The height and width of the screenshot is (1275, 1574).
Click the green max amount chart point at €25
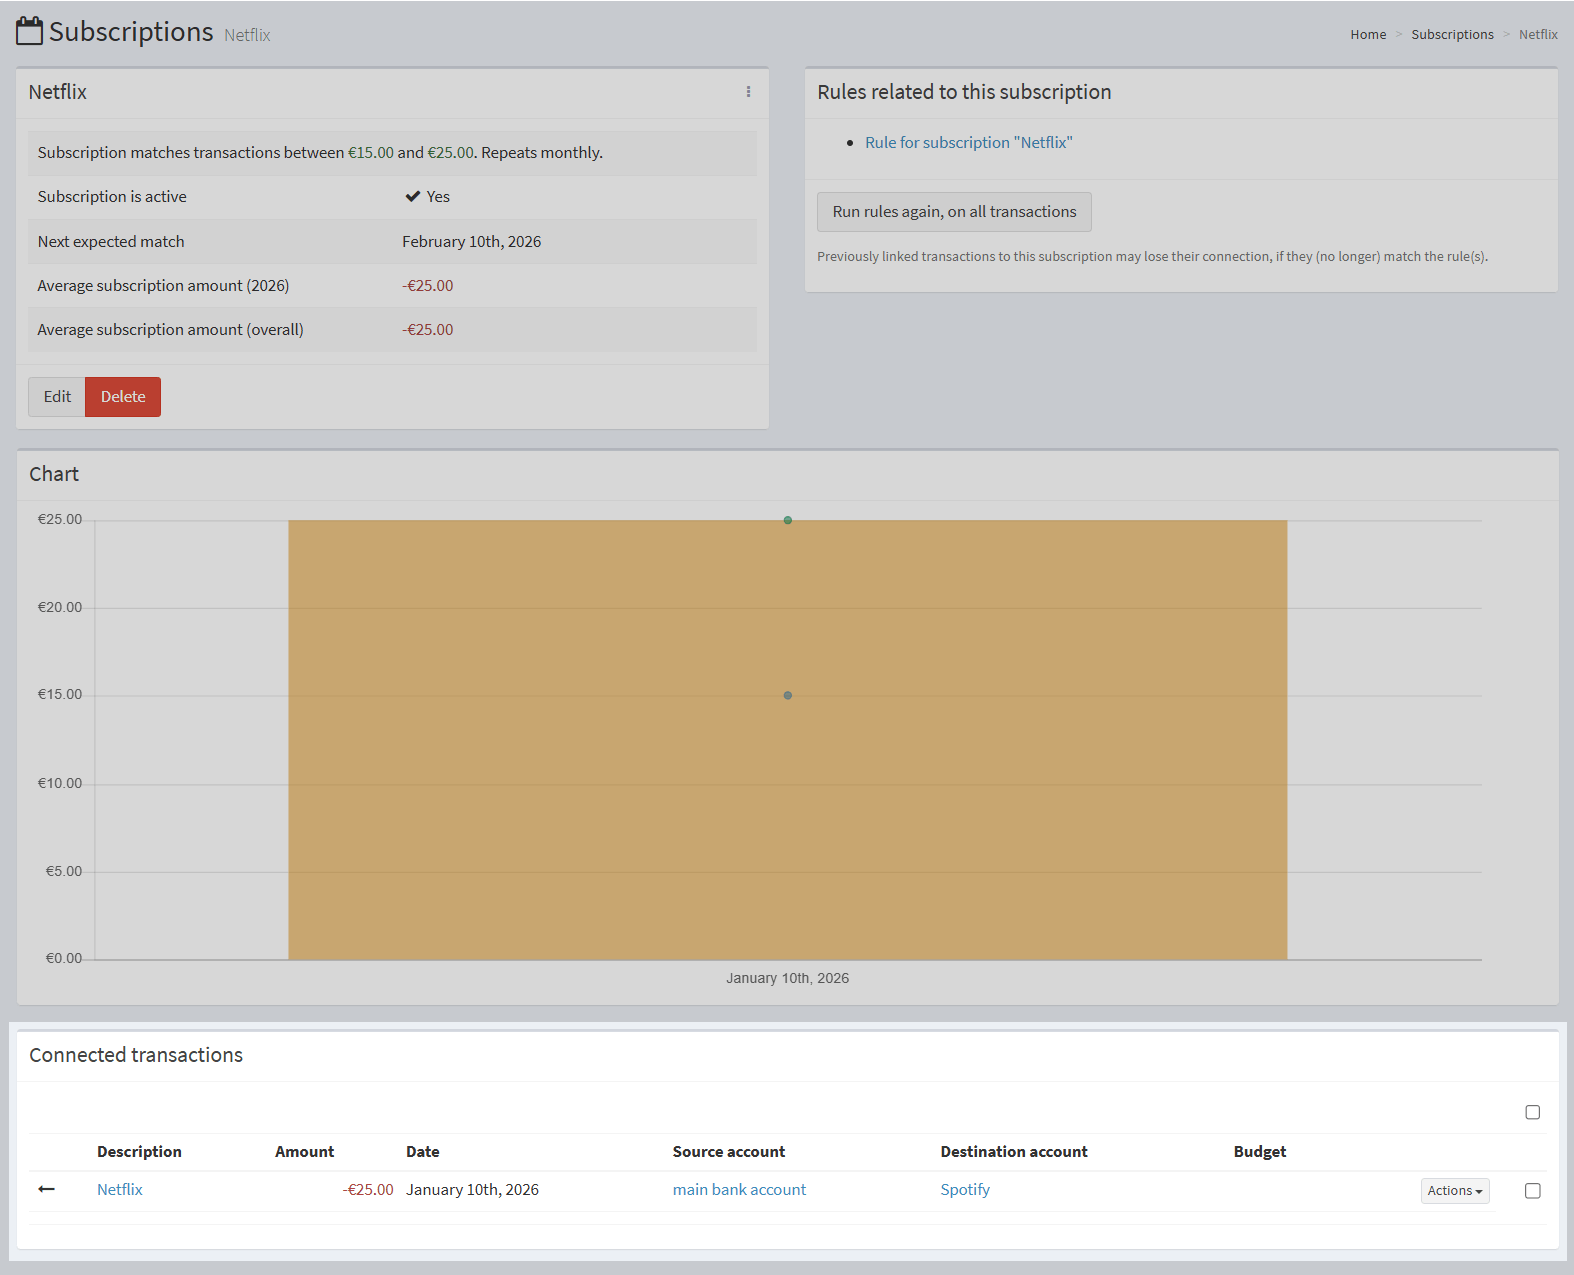click(788, 520)
